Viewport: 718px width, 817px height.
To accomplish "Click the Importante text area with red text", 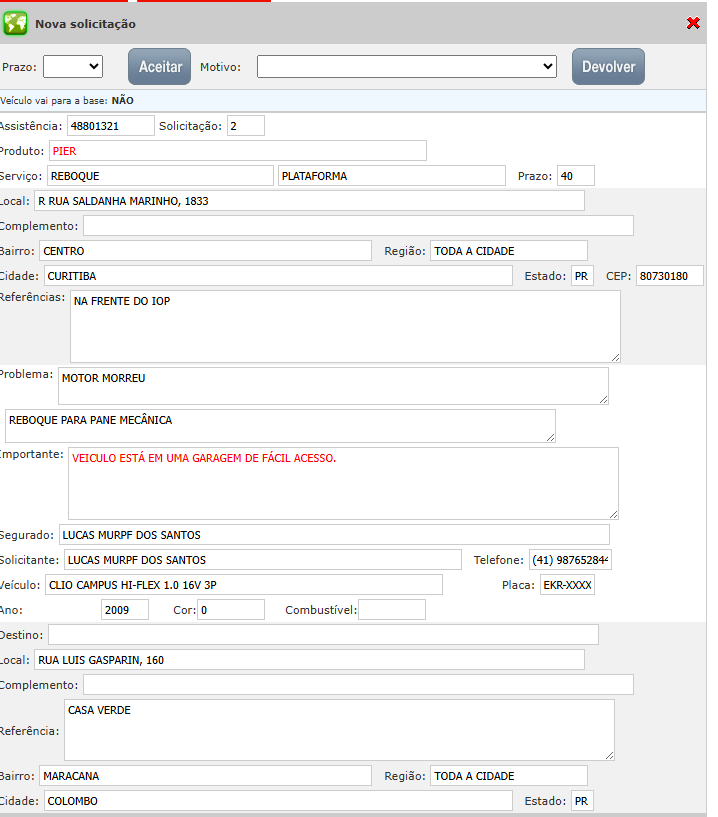I will click(x=343, y=483).
